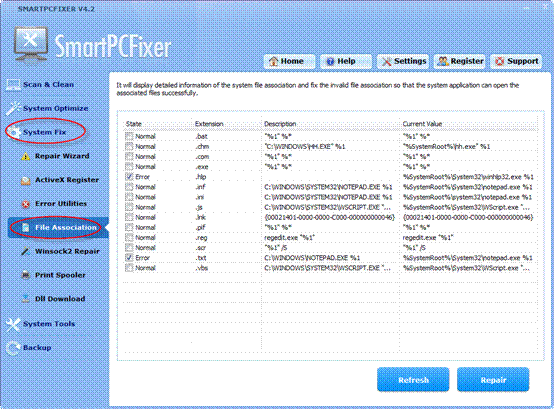Click the 'C:\WINDOWS\HH.EXE' description cell
Image resolution: width=554 pixels, height=409 pixels.
coord(305,147)
